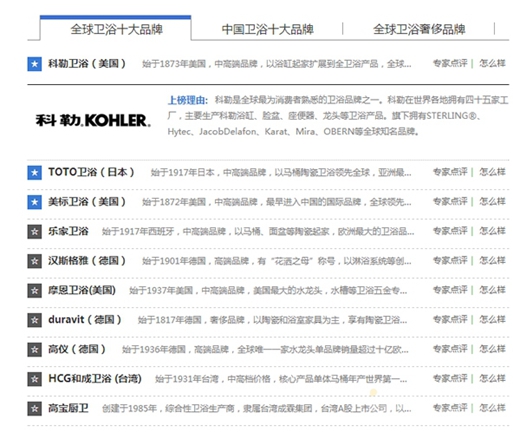Image resolution: width=520 pixels, height=439 pixels.
Task: Click the 上榜理由 label in Kohler panel
Action: coord(188,100)
